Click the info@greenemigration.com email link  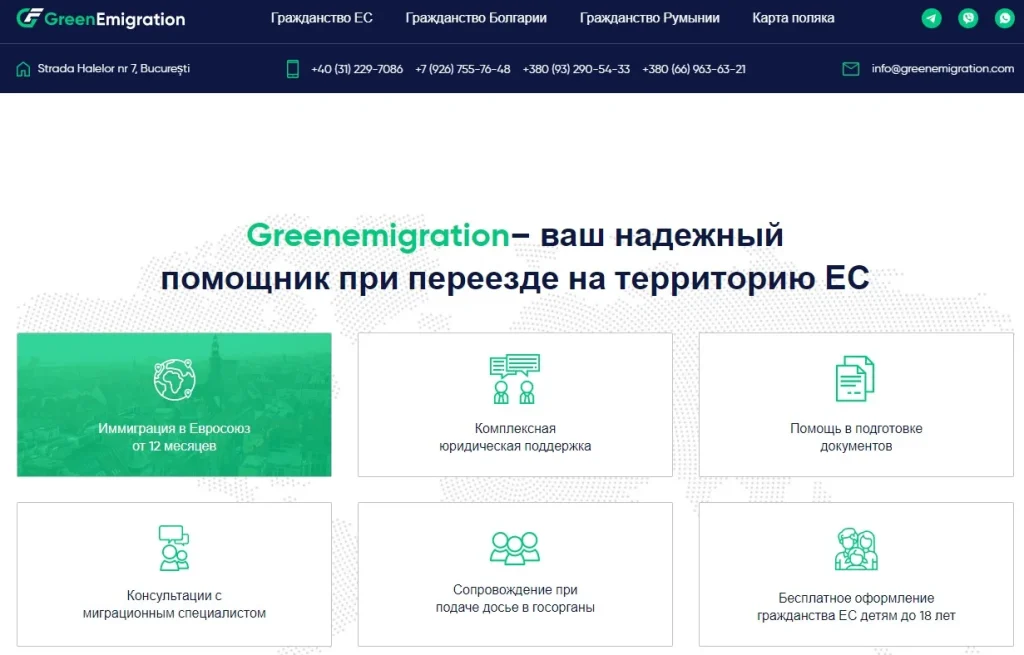point(942,69)
